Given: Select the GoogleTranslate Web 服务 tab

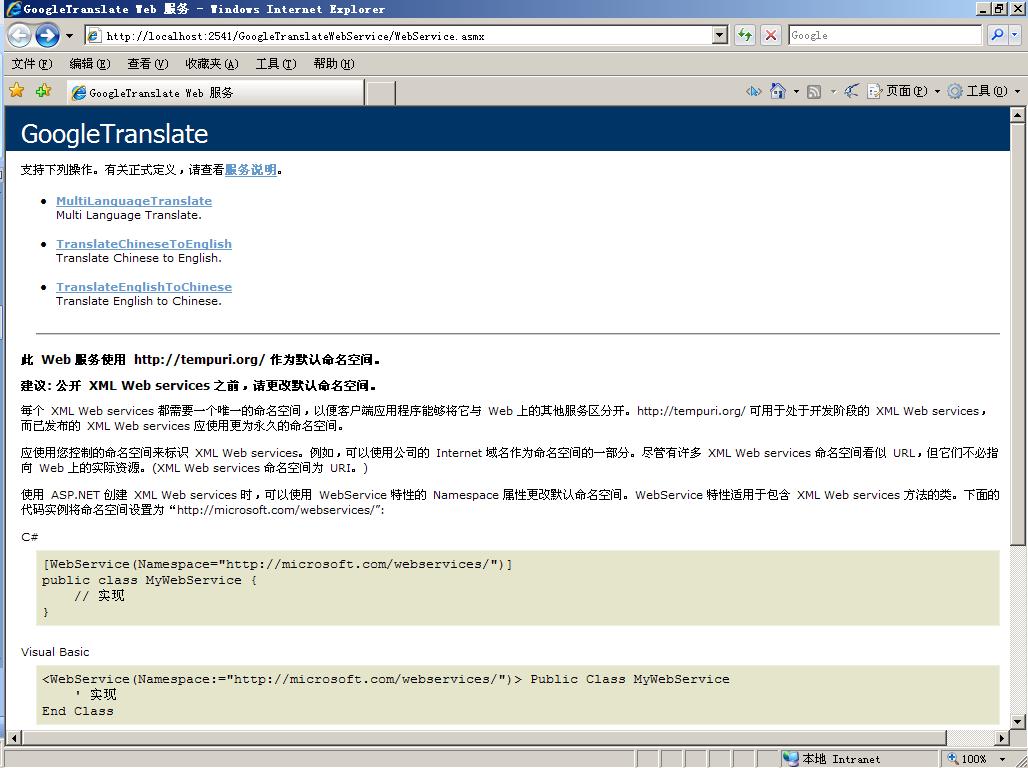Looking at the screenshot, I should point(215,92).
